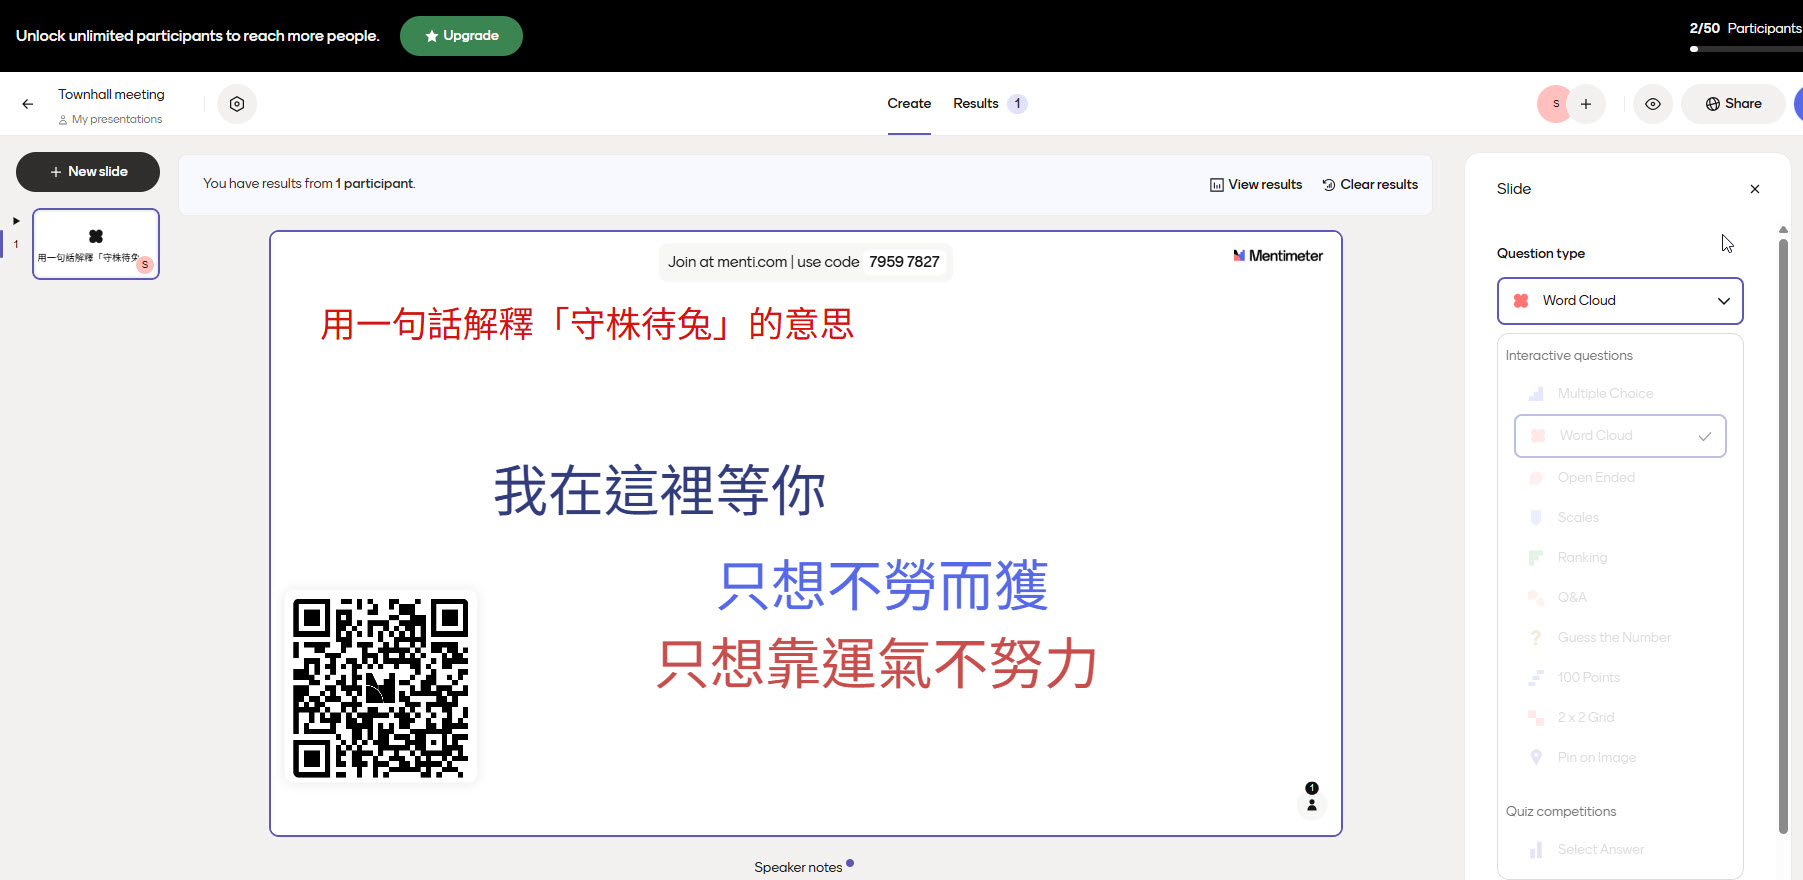Switch to the Create tab
This screenshot has width=1803, height=880.
tap(909, 104)
